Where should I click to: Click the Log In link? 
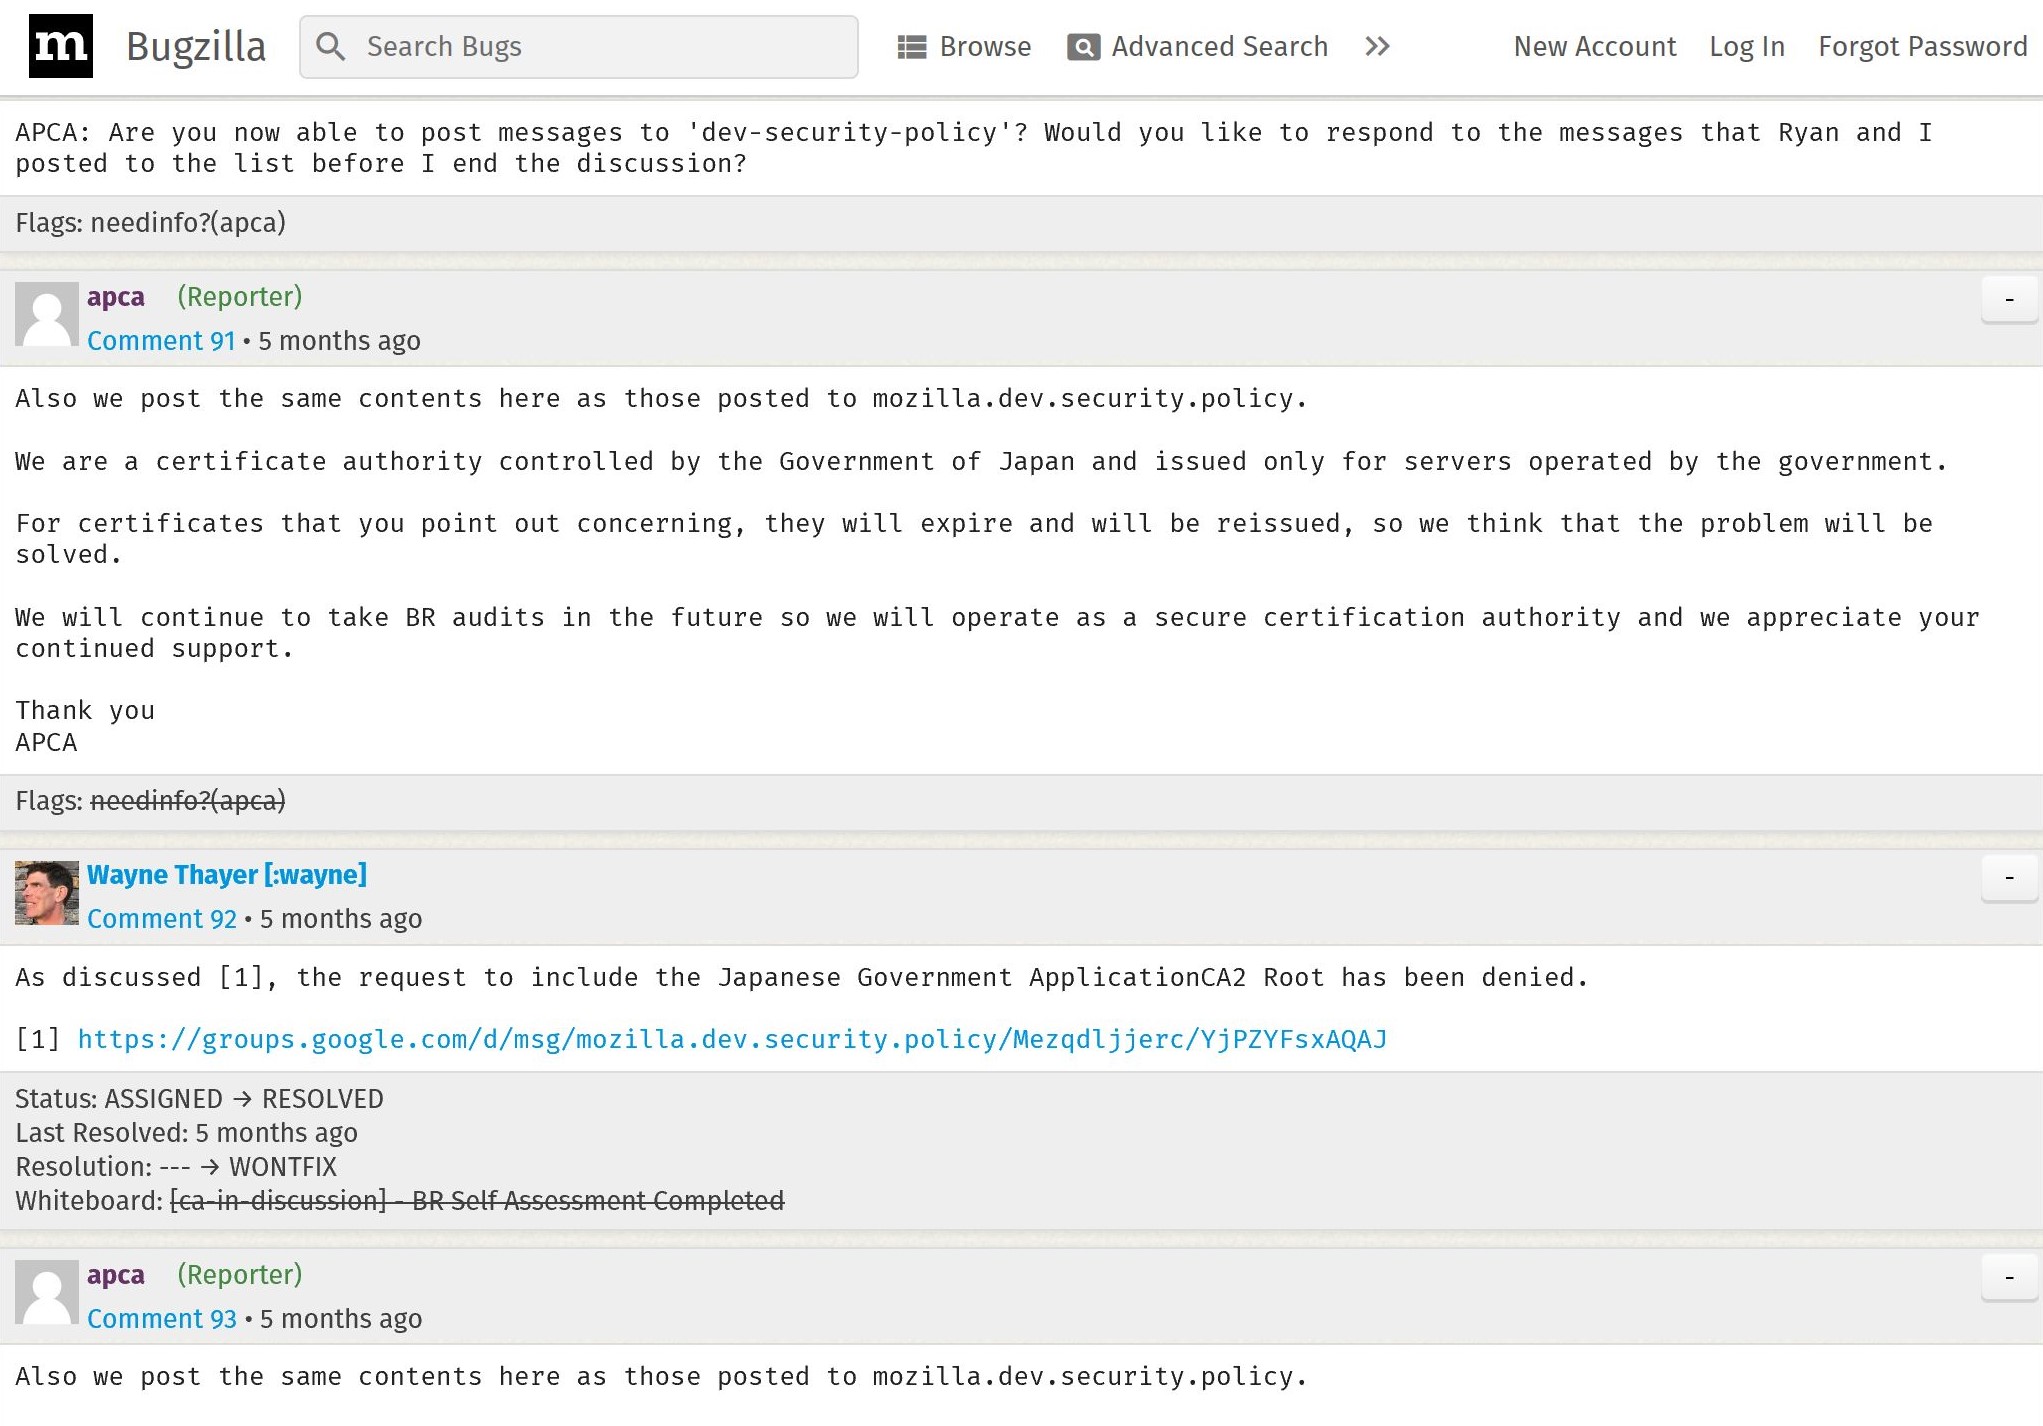click(x=1746, y=46)
